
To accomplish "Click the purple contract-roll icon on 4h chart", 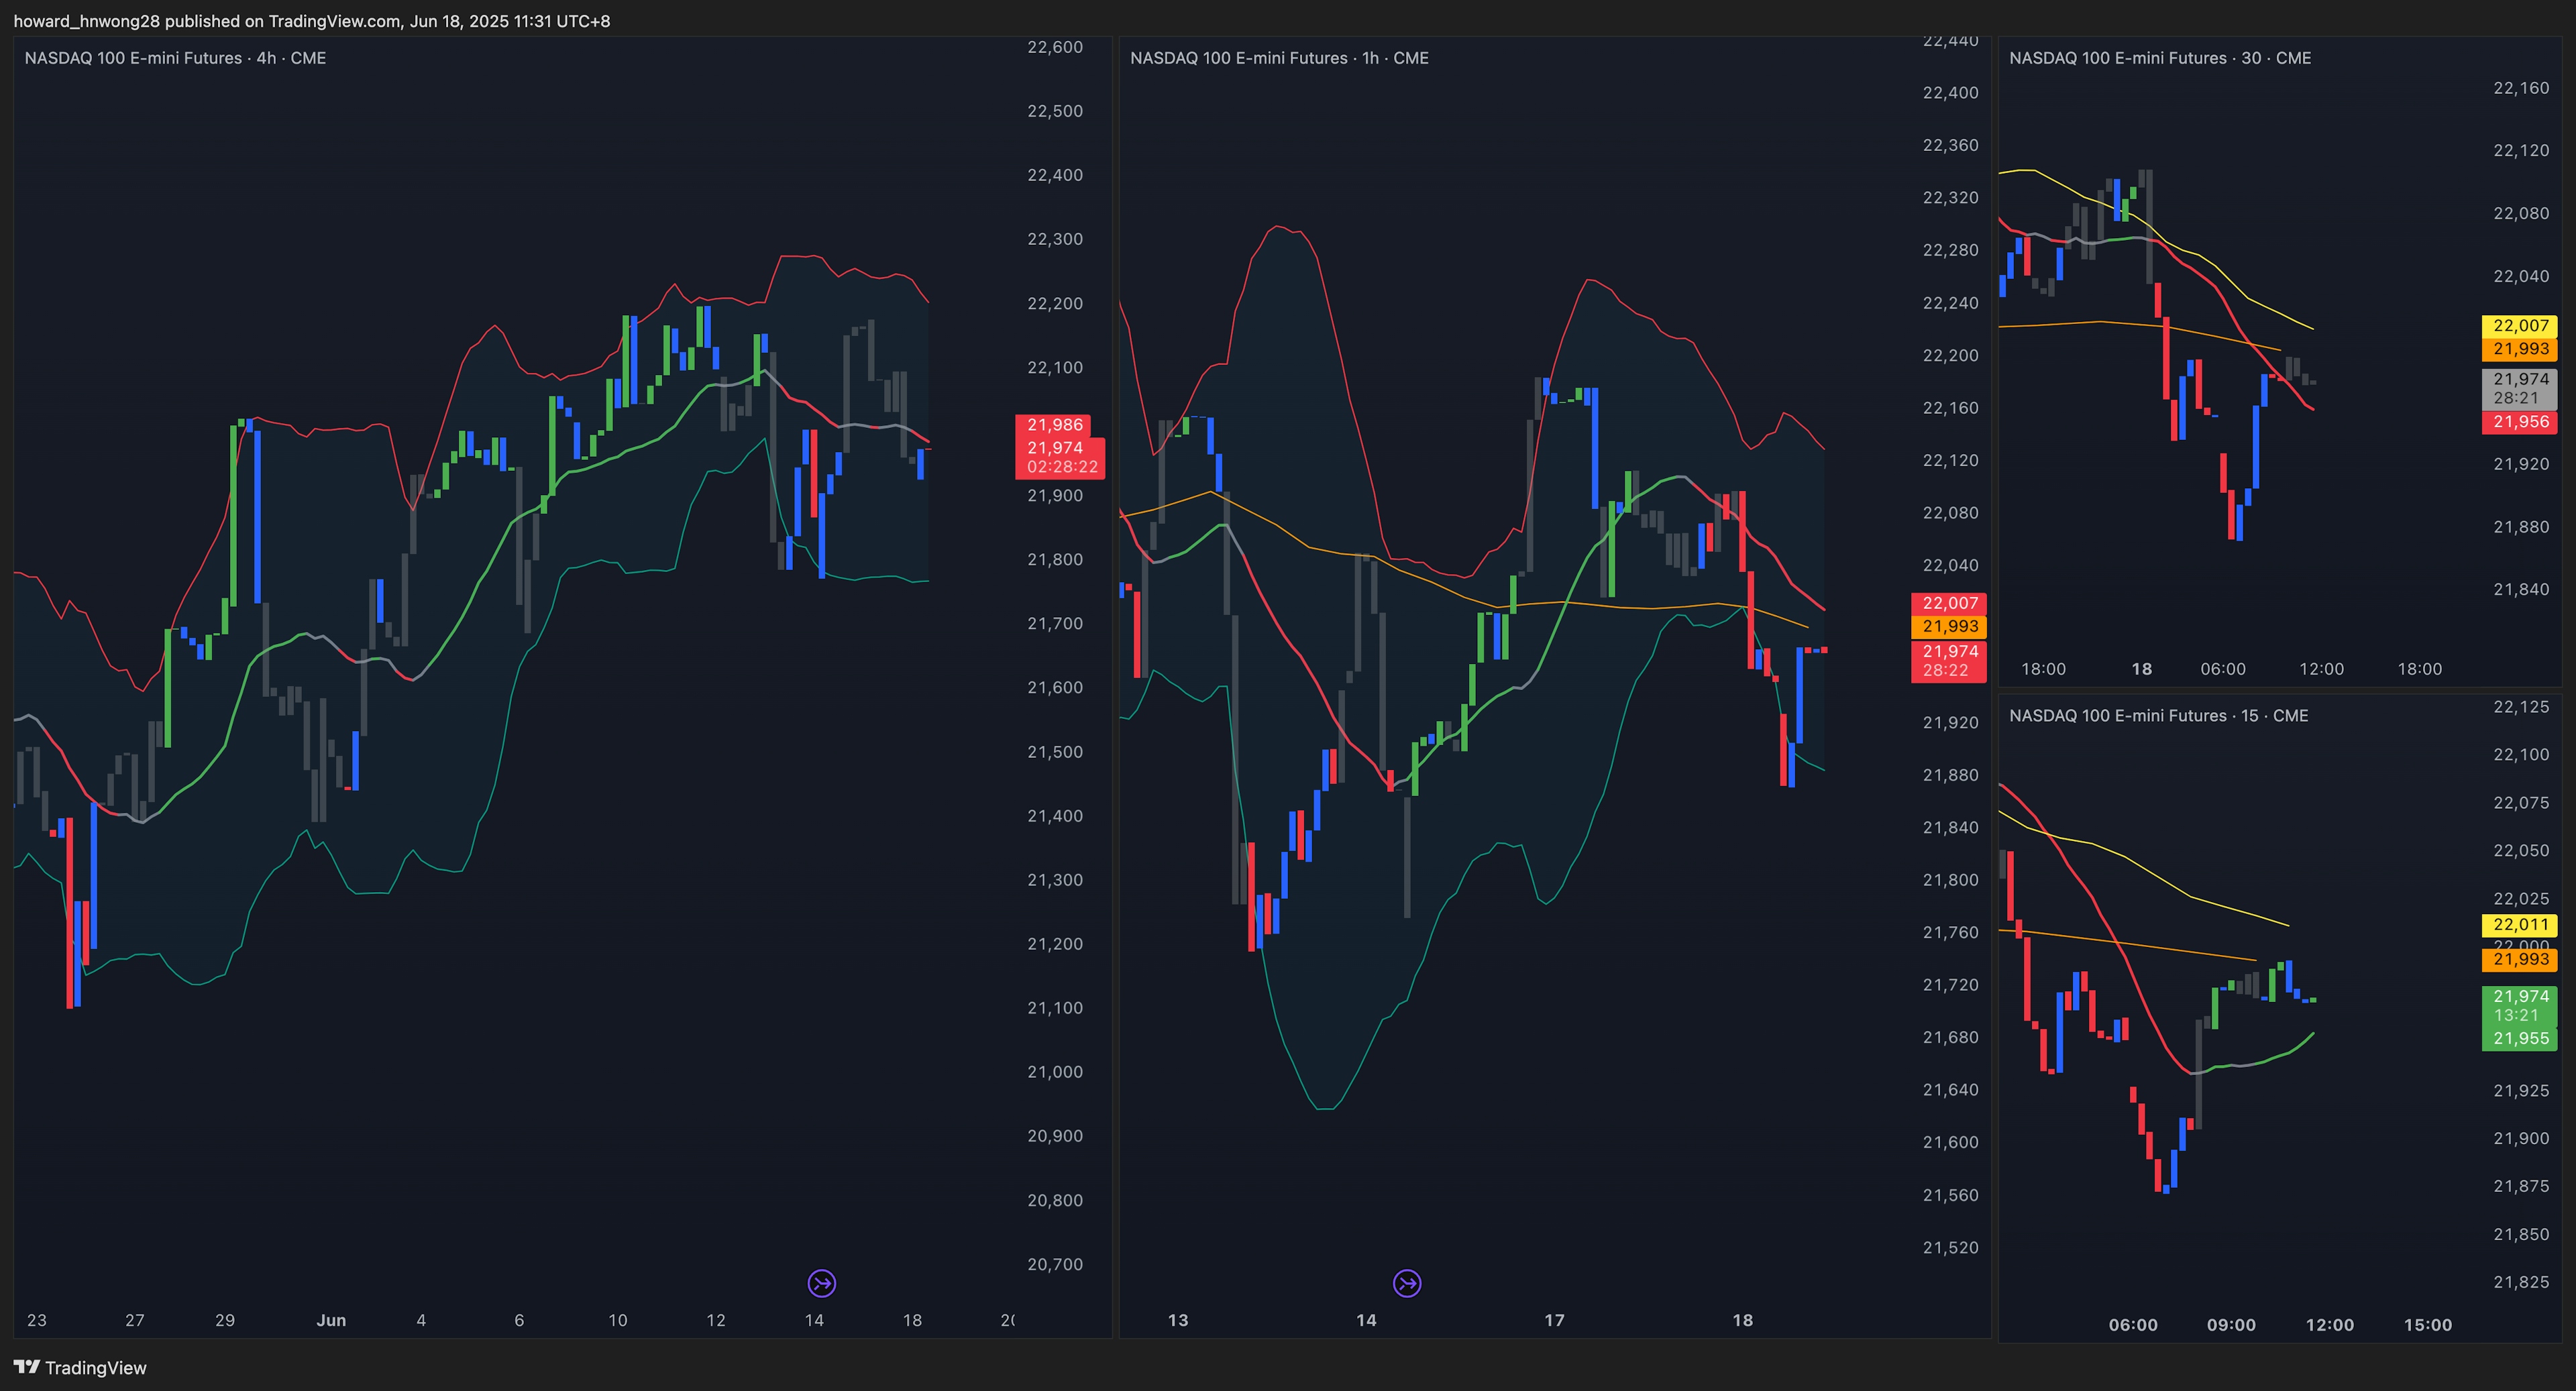I will click(821, 1283).
